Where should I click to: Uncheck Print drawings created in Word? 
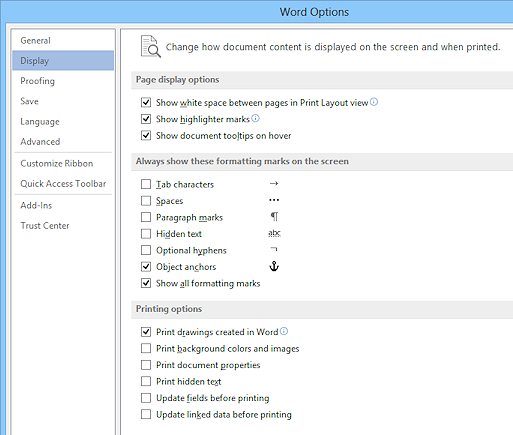146,332
